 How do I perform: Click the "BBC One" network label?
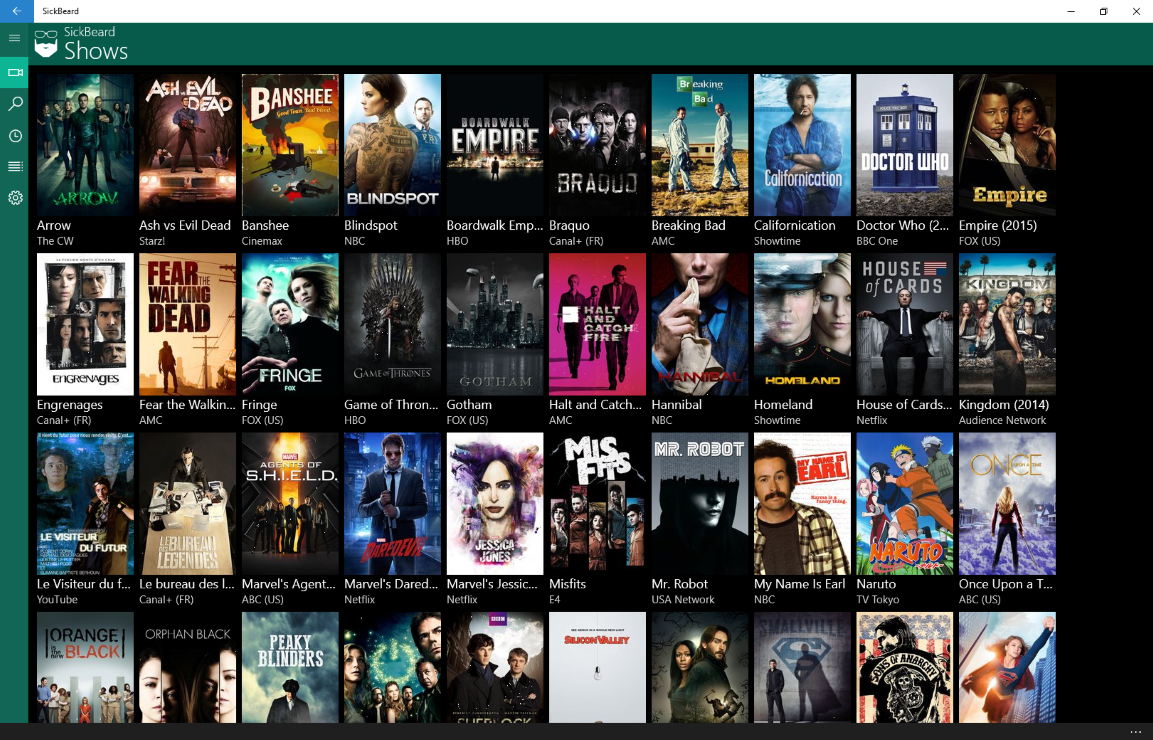pyautogui.click(x=877, y=241)
